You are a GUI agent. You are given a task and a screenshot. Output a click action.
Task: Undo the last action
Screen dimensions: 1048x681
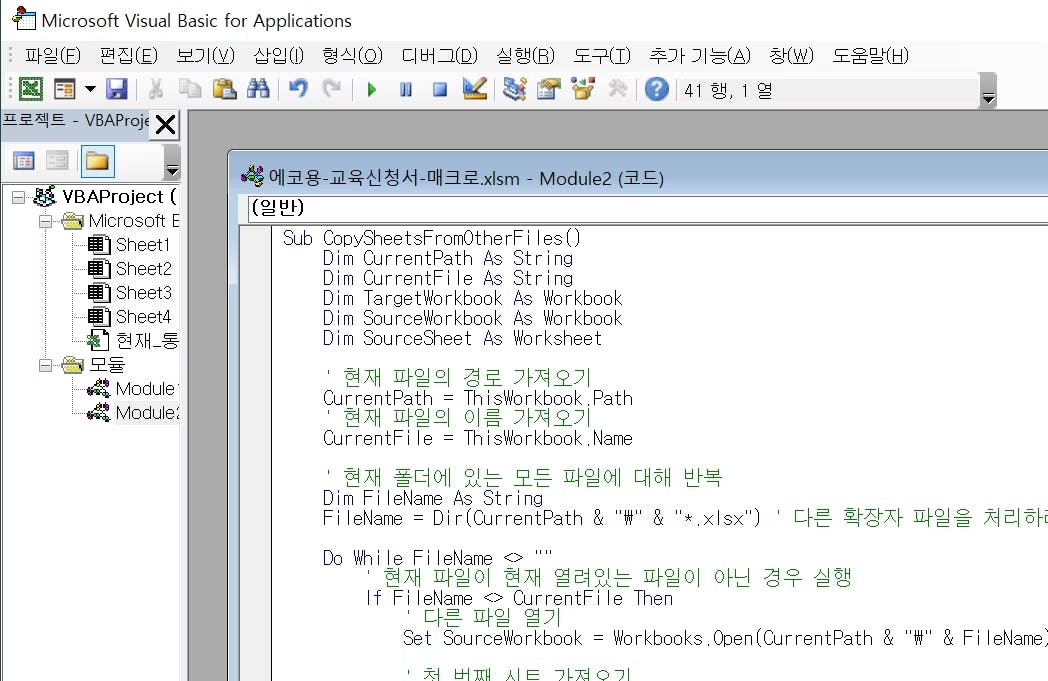pyautogui.click(x=298, y=89)
